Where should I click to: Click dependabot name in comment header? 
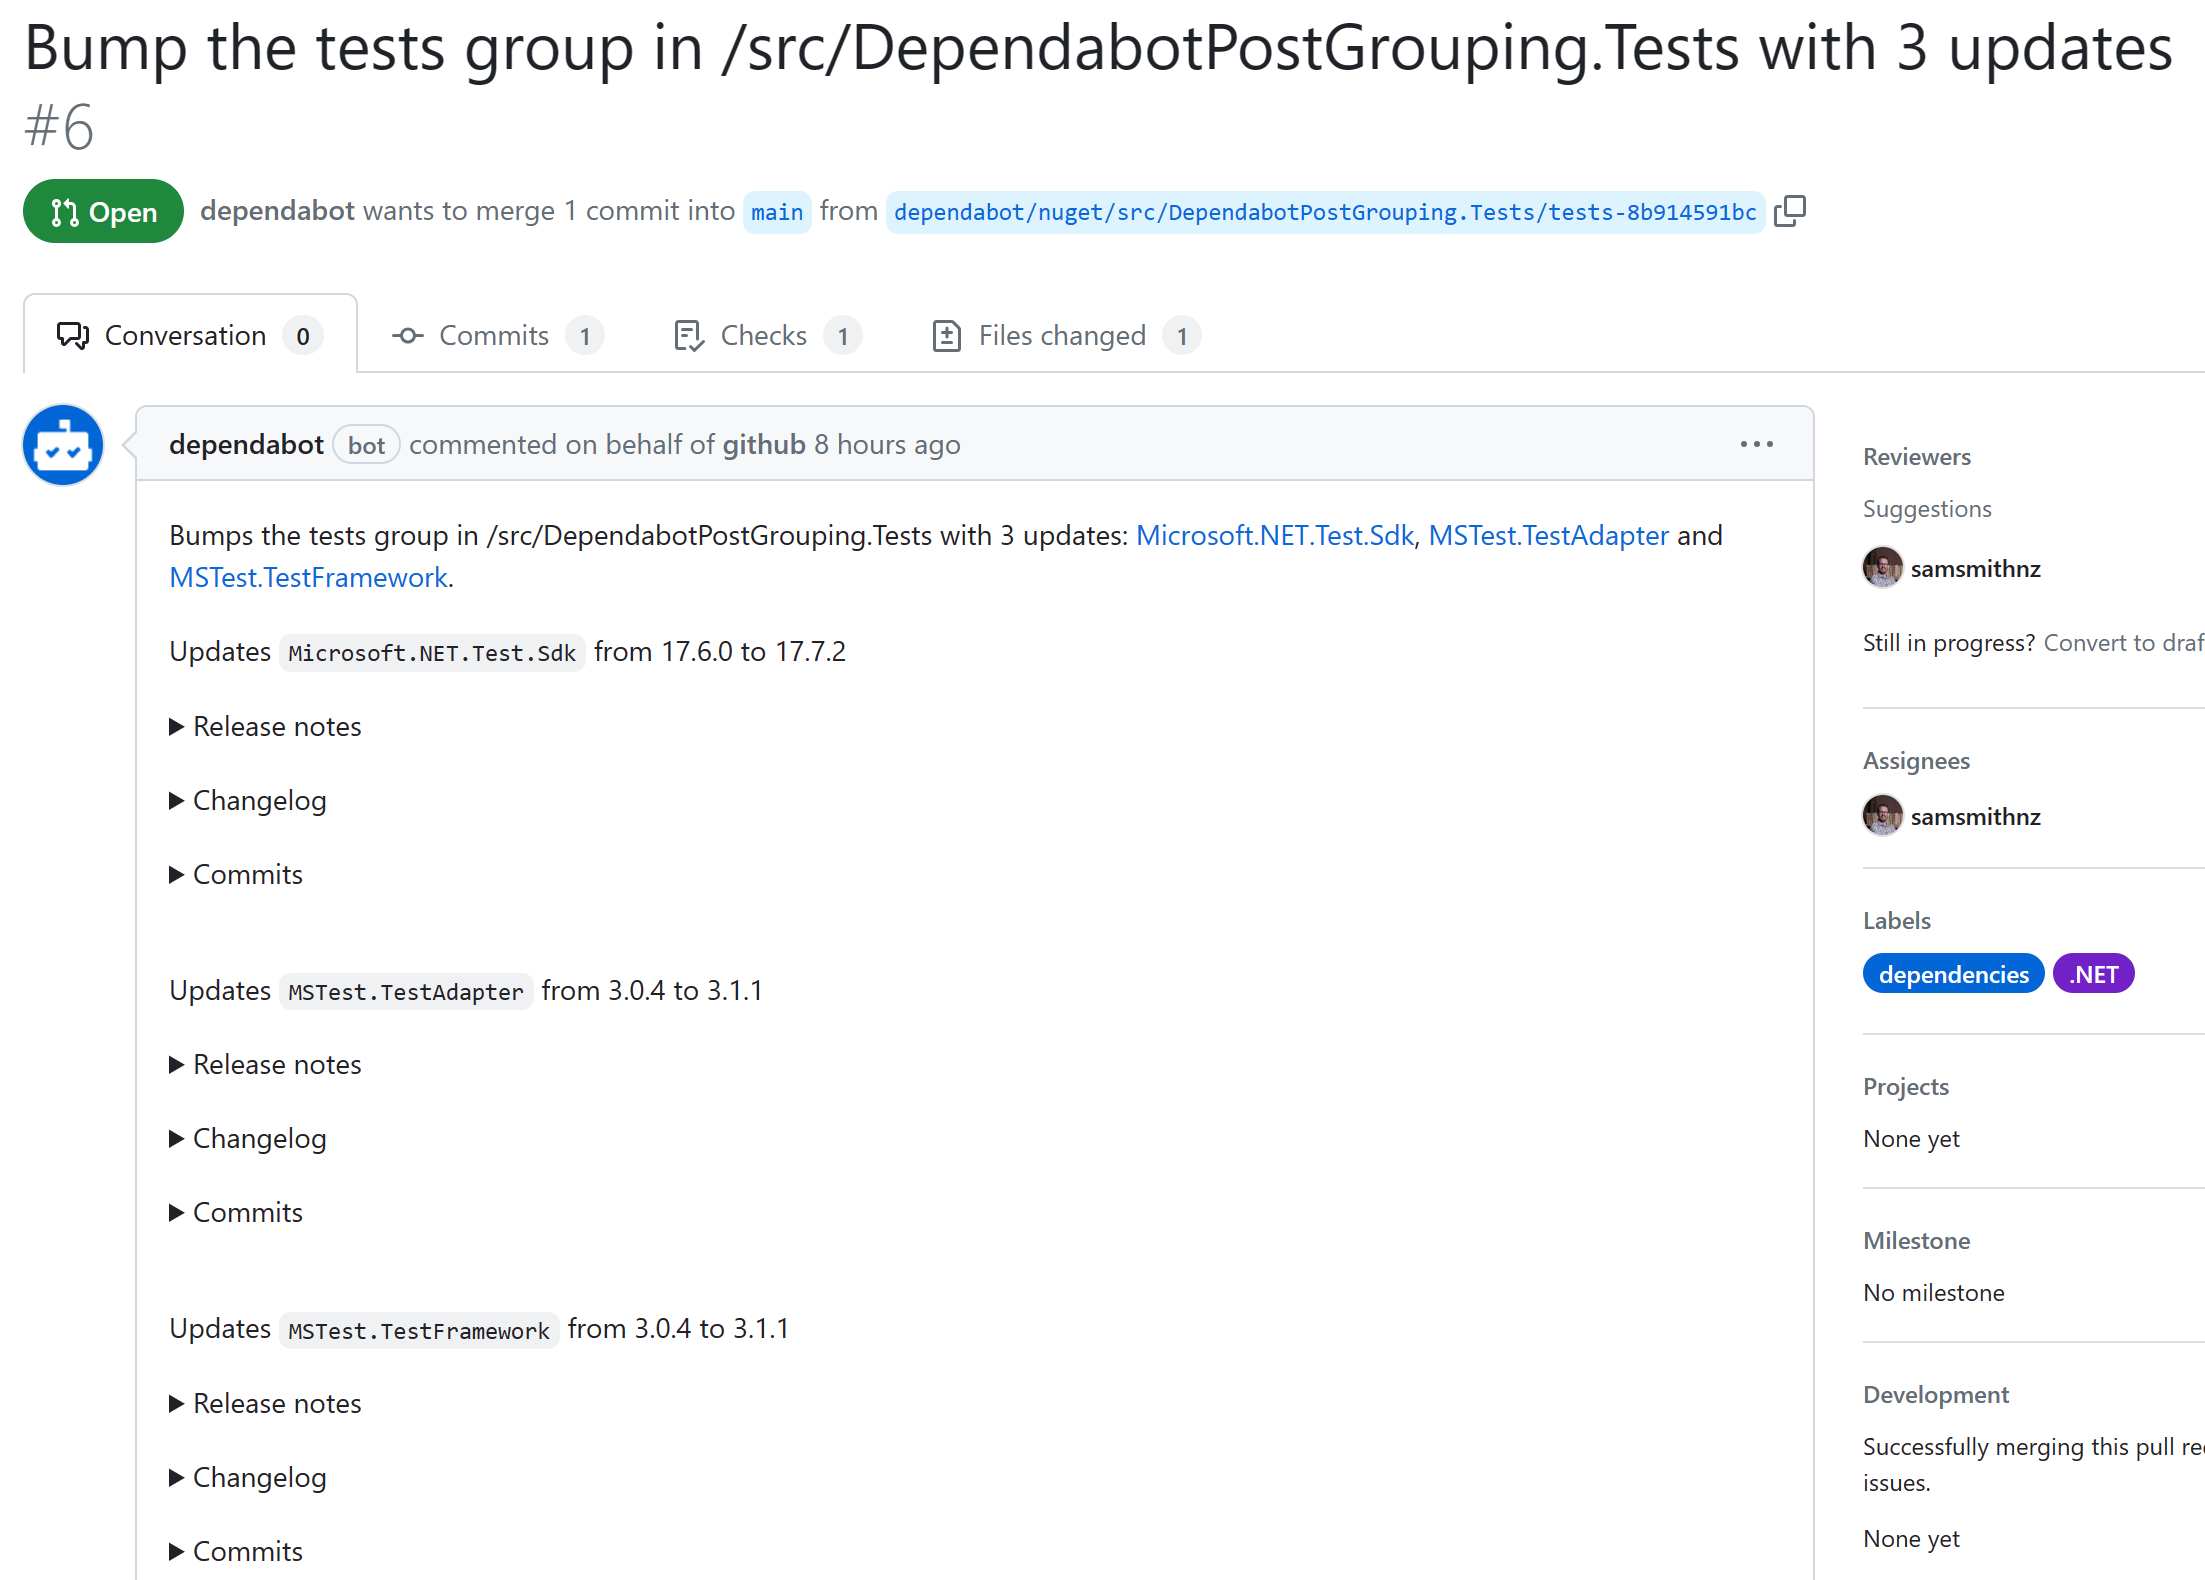[246, 444]
